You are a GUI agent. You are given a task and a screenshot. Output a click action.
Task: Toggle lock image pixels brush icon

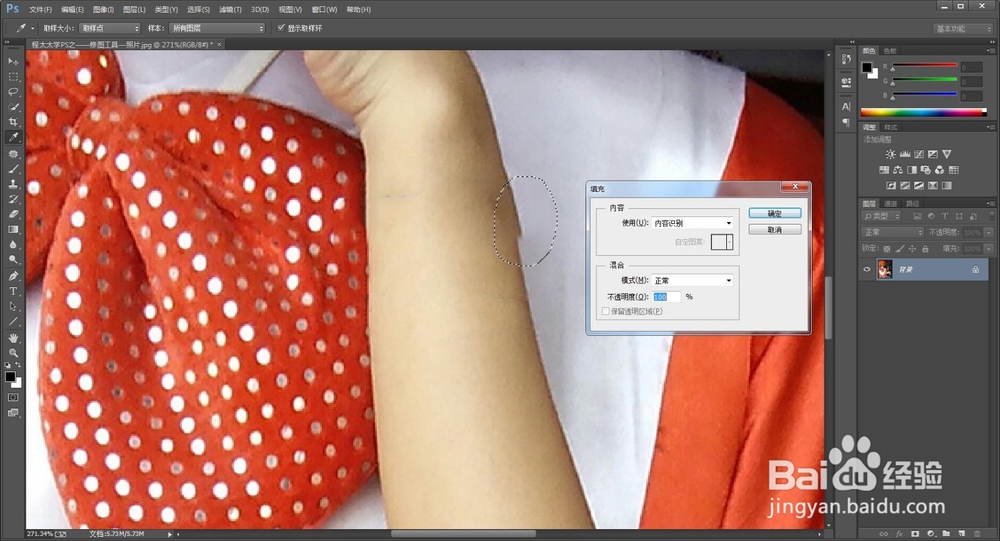[900, 249]
